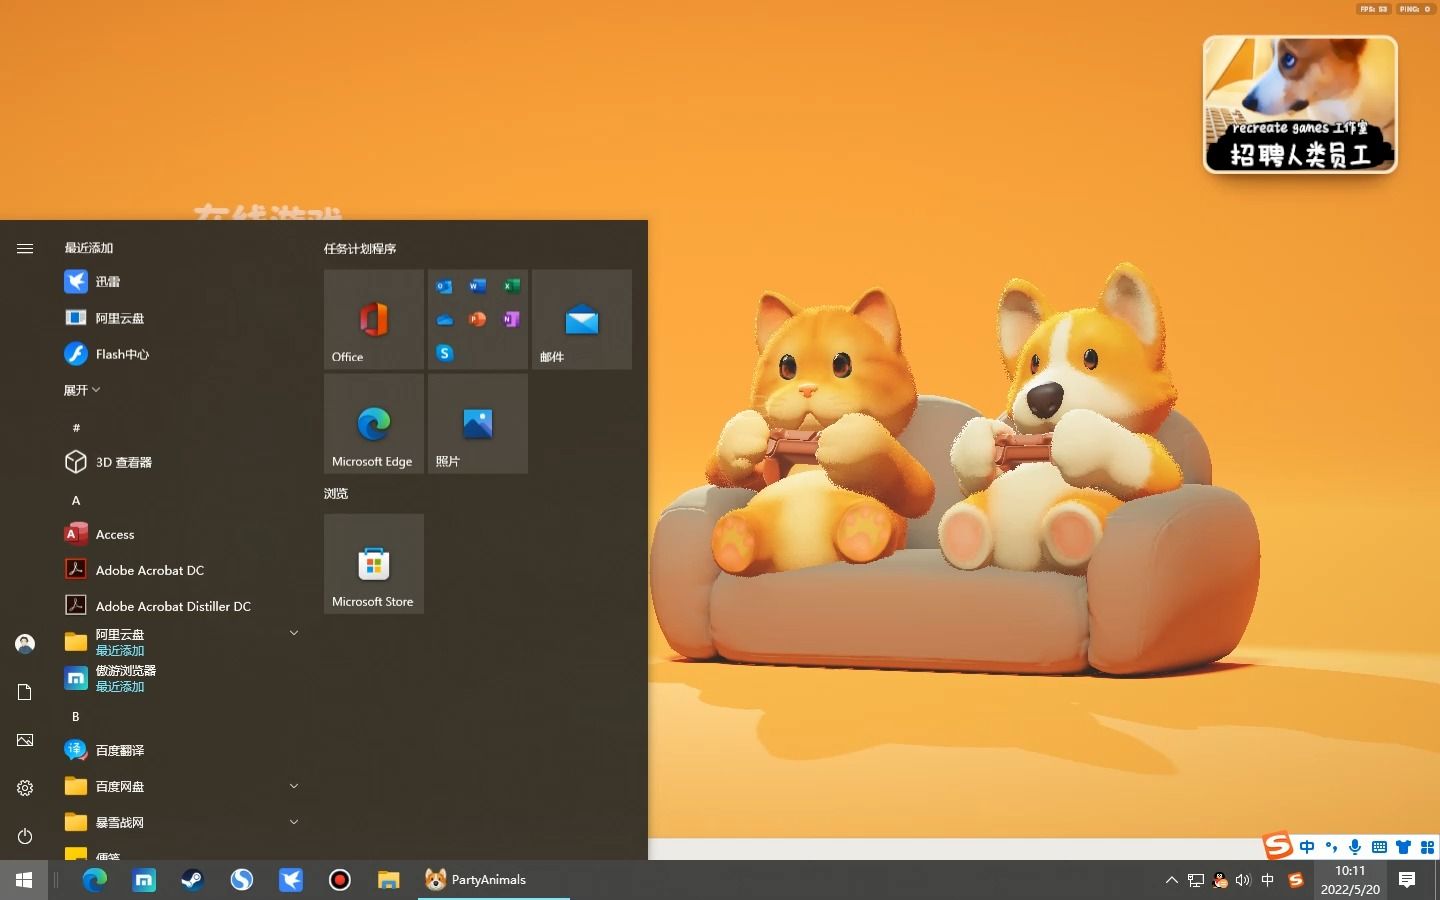Open the notification action center
1440x900 pixels.
click(1407, 880)
